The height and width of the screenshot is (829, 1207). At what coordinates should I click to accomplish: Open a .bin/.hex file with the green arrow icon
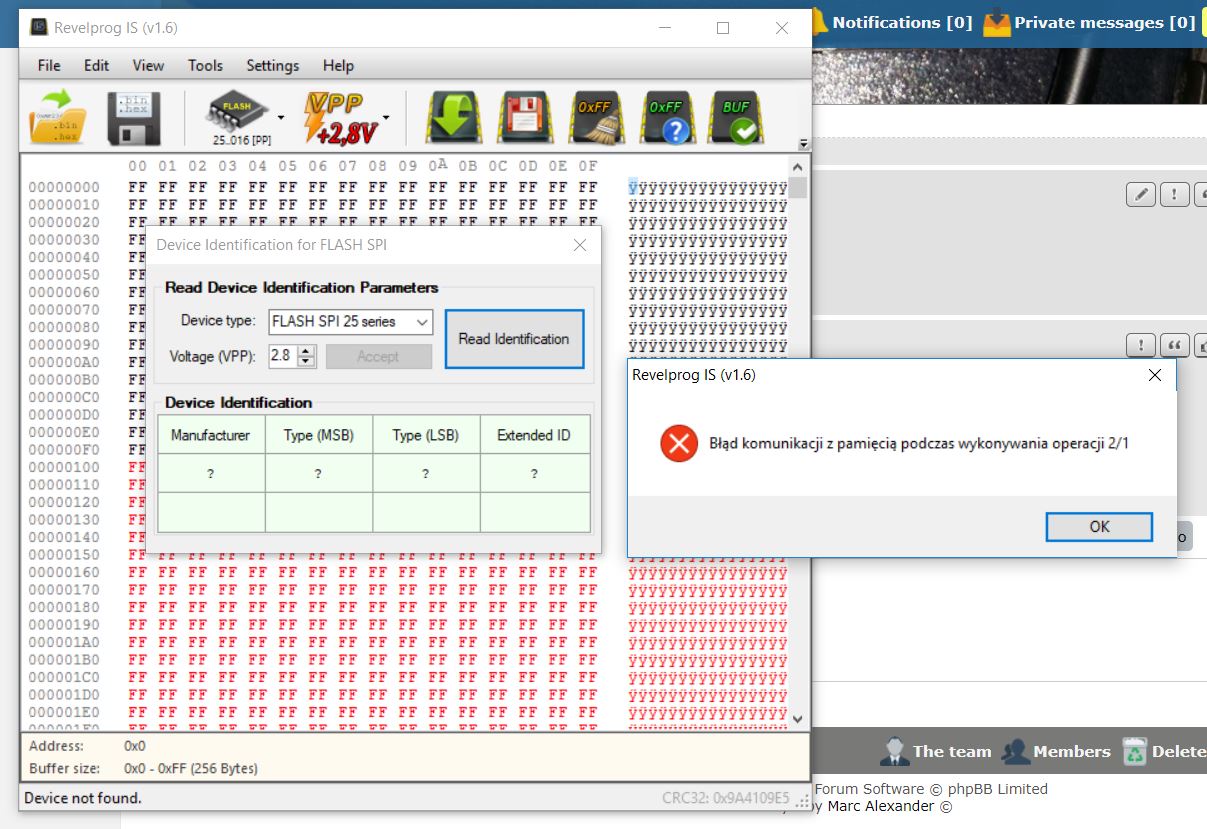[56, 115]
